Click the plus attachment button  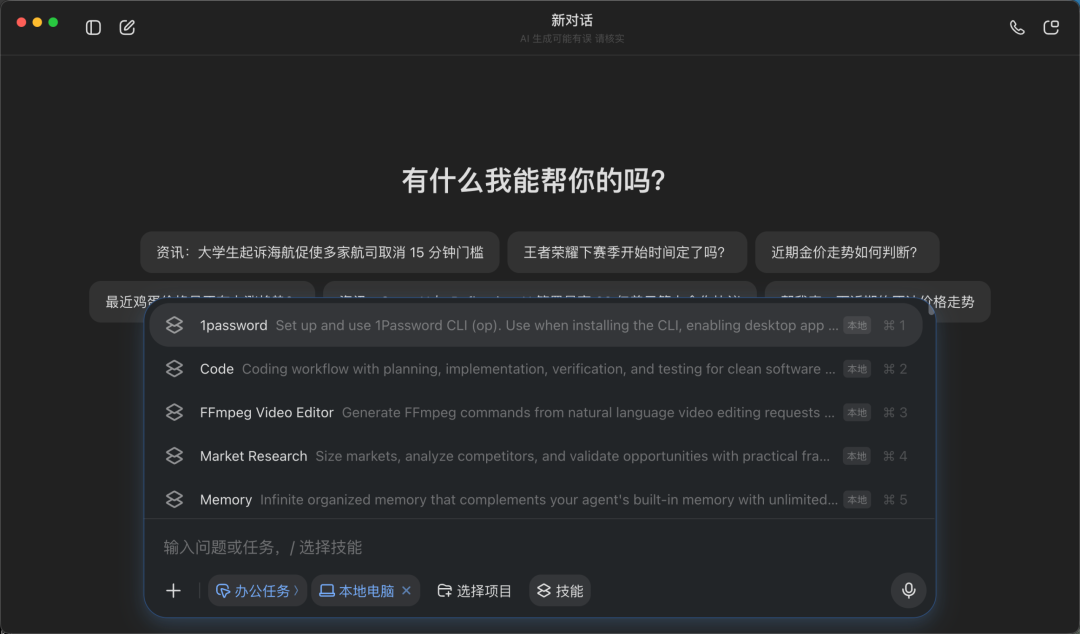click(x=174, y=591)
